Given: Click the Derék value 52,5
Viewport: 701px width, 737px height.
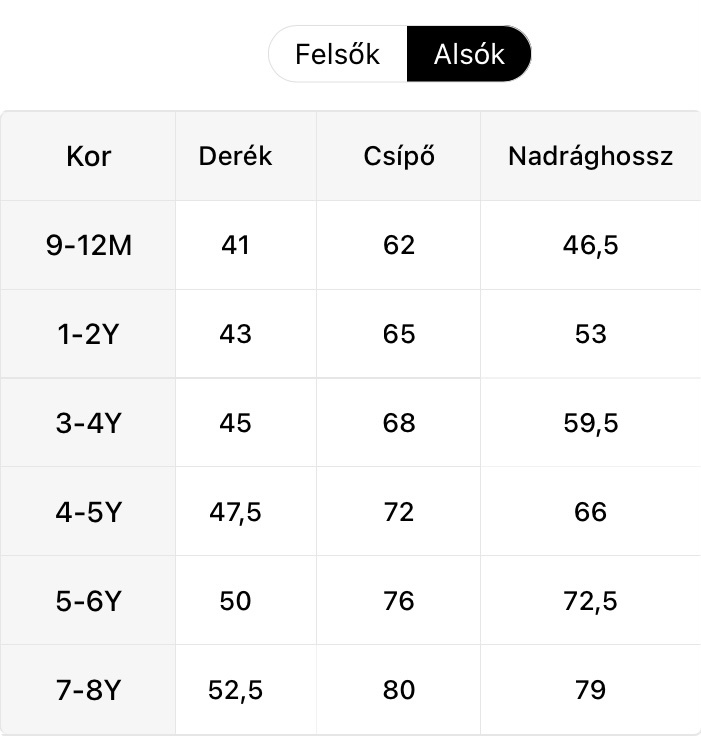Looking at the screenshot, I should [235, 690].
